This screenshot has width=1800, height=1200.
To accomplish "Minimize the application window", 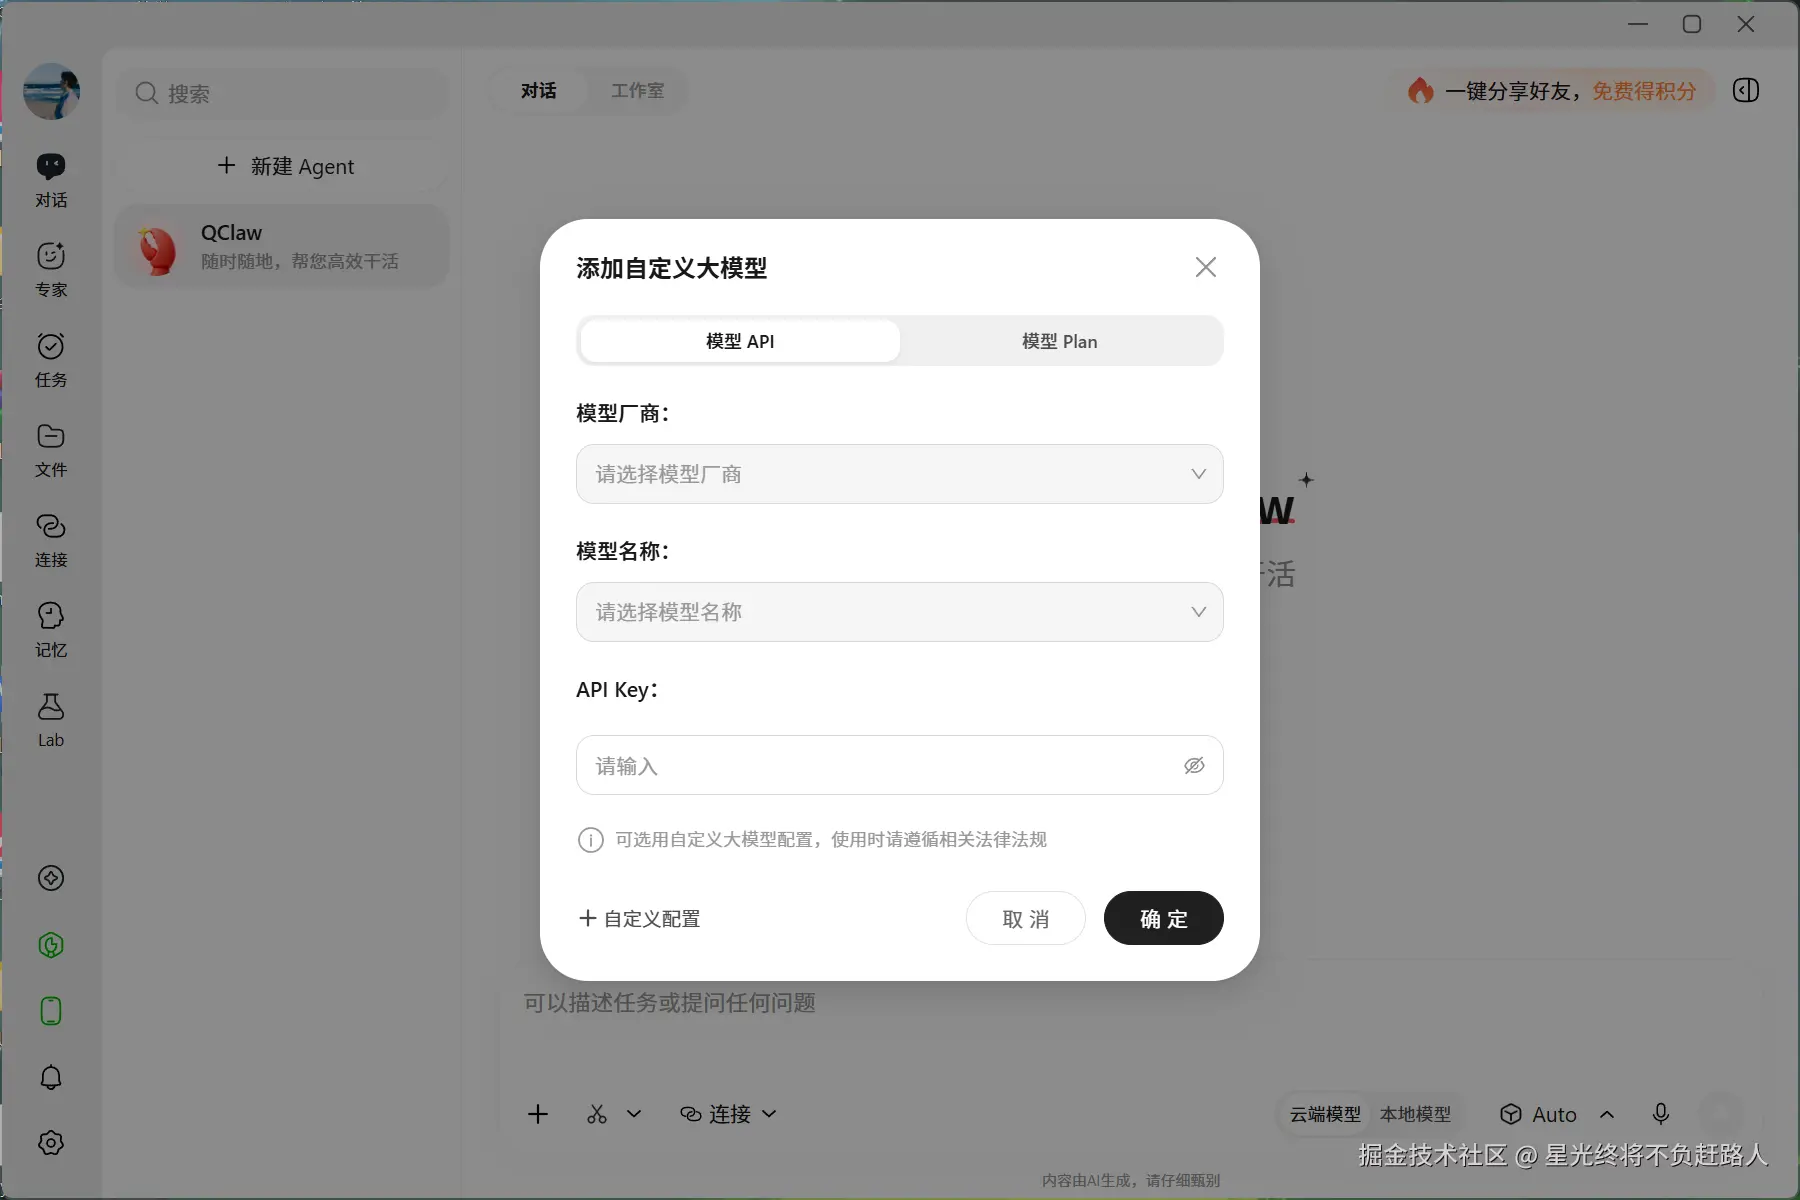I will pyautogui.click(x=1638, y=24).
